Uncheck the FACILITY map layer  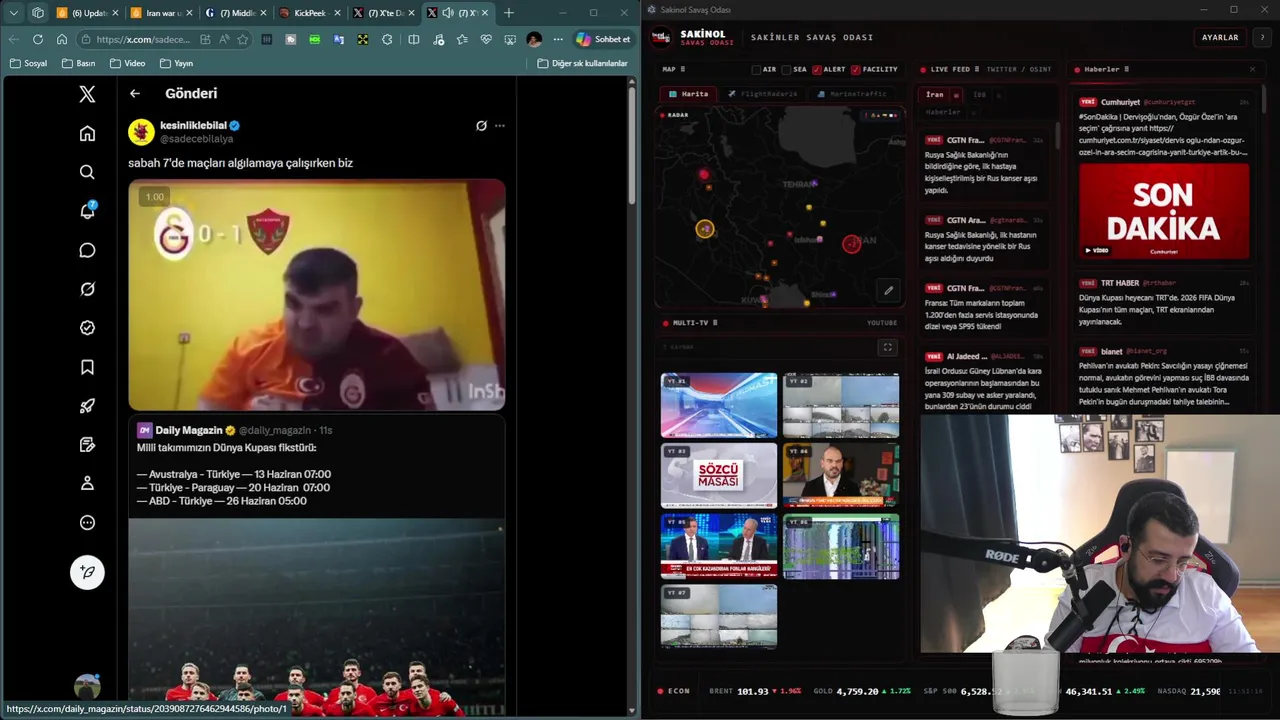[x=856, y=69]
